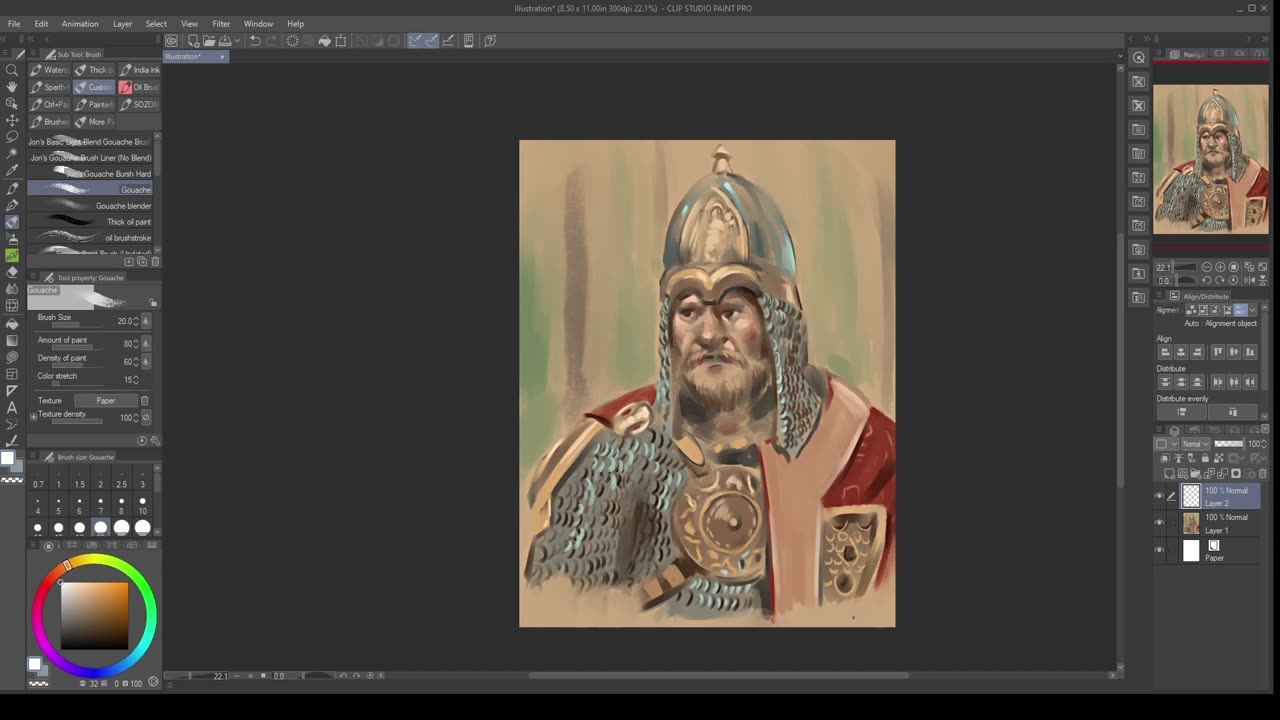Click the Paper texture button

pyautogui.click(x=105, y=401)
